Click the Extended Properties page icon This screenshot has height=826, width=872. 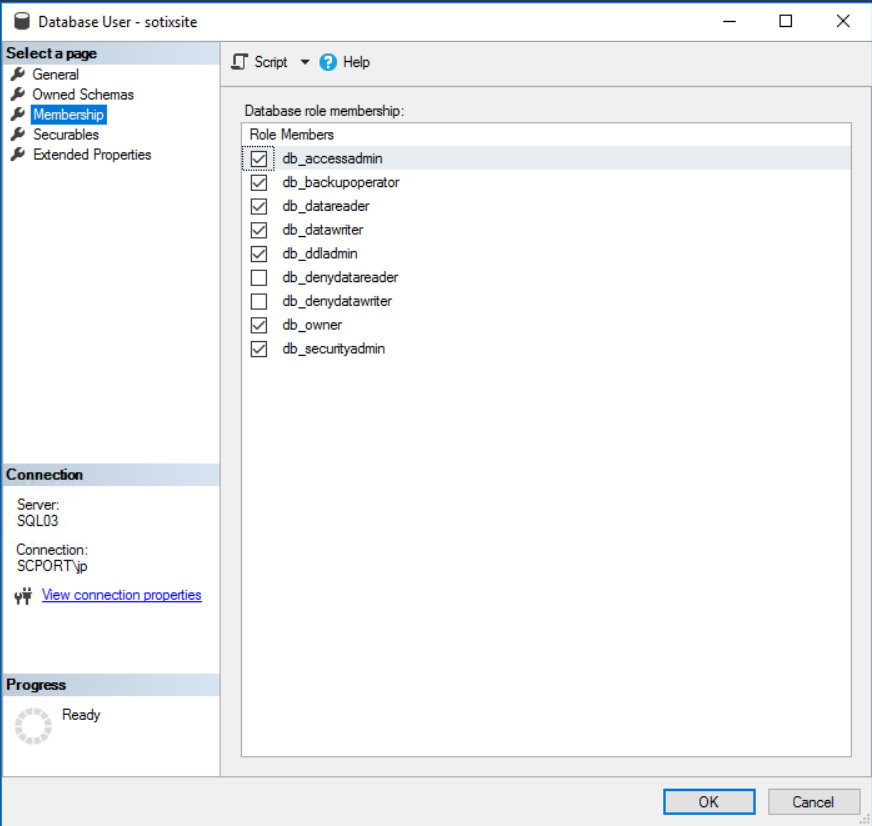coord(18,155)
